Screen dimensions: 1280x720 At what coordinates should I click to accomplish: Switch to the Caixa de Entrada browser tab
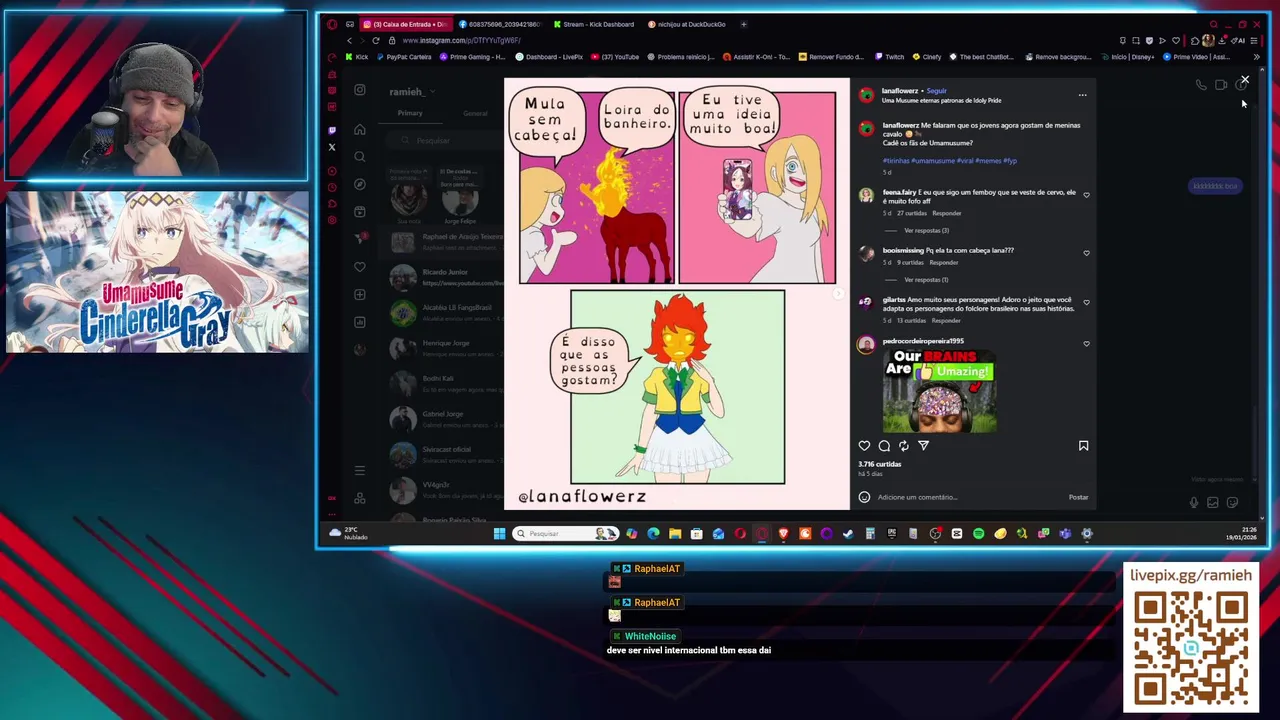click(x=406, y=24)
